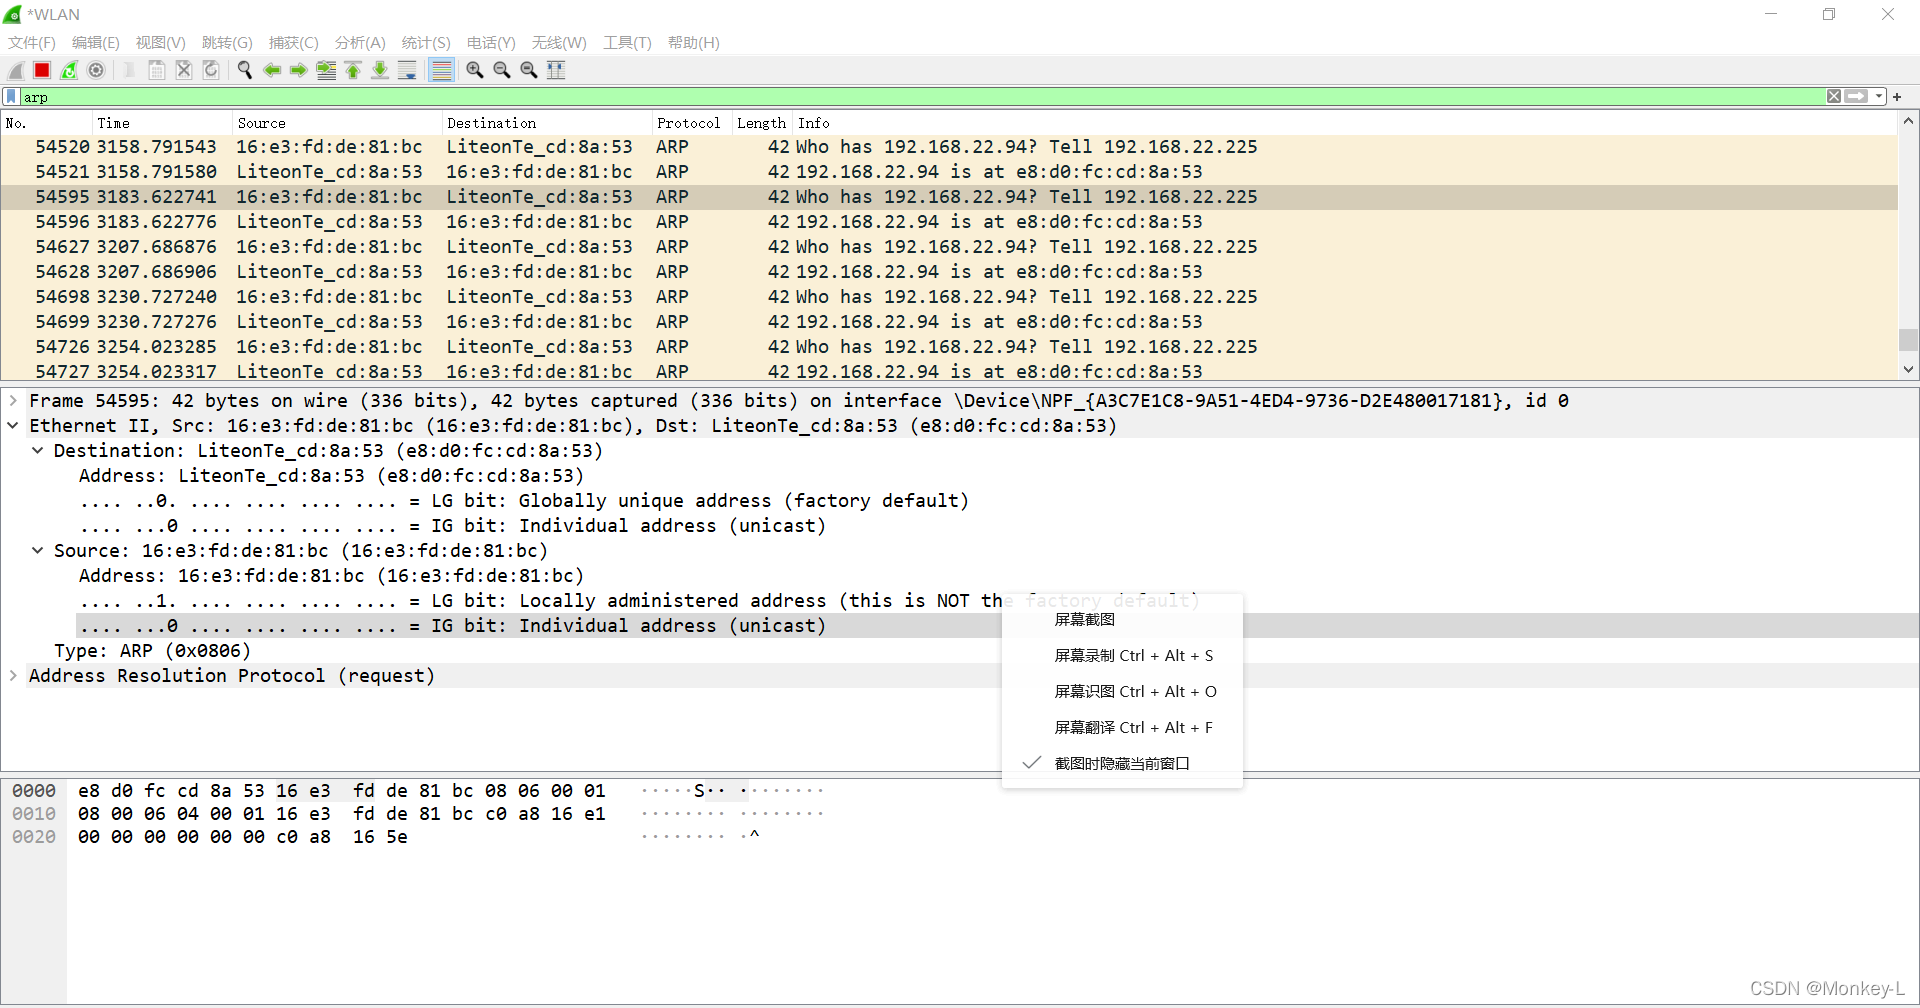The image size is (1920, 1008).
Task: Sort by the Length column header
Action: coord(762,123)
